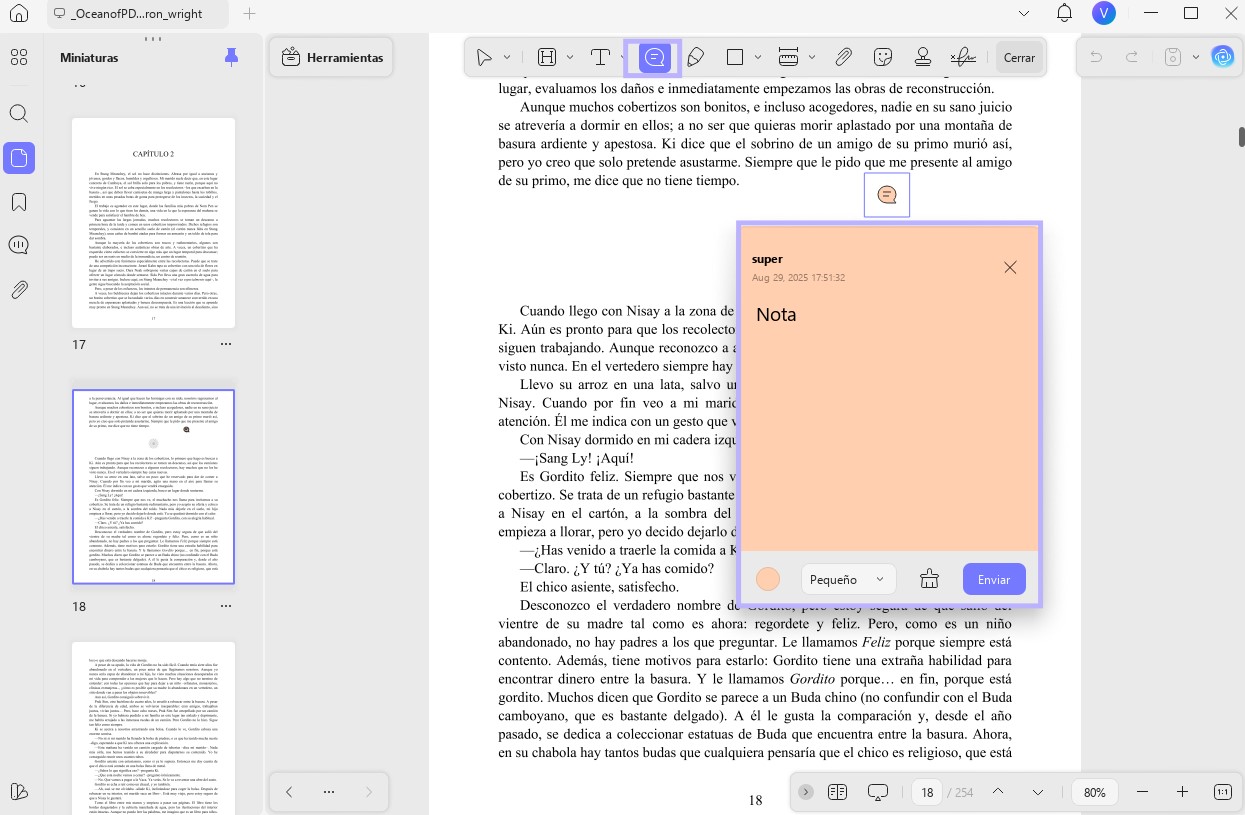Open the bookmarks panel in left sidebar
The width and height of the screenshot is (1245, 815).
tap(19, 202)
